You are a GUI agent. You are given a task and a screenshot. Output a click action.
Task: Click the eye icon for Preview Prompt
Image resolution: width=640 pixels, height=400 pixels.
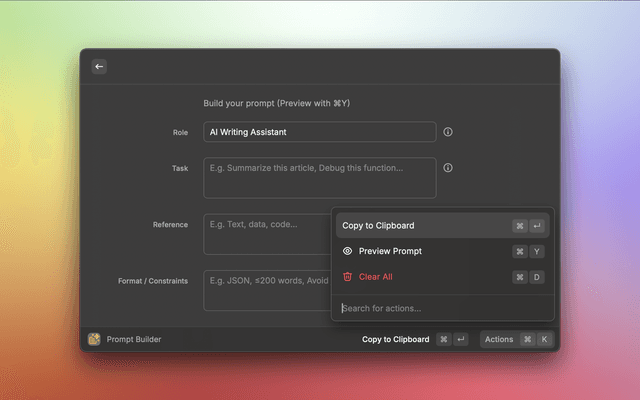(347, 252)
